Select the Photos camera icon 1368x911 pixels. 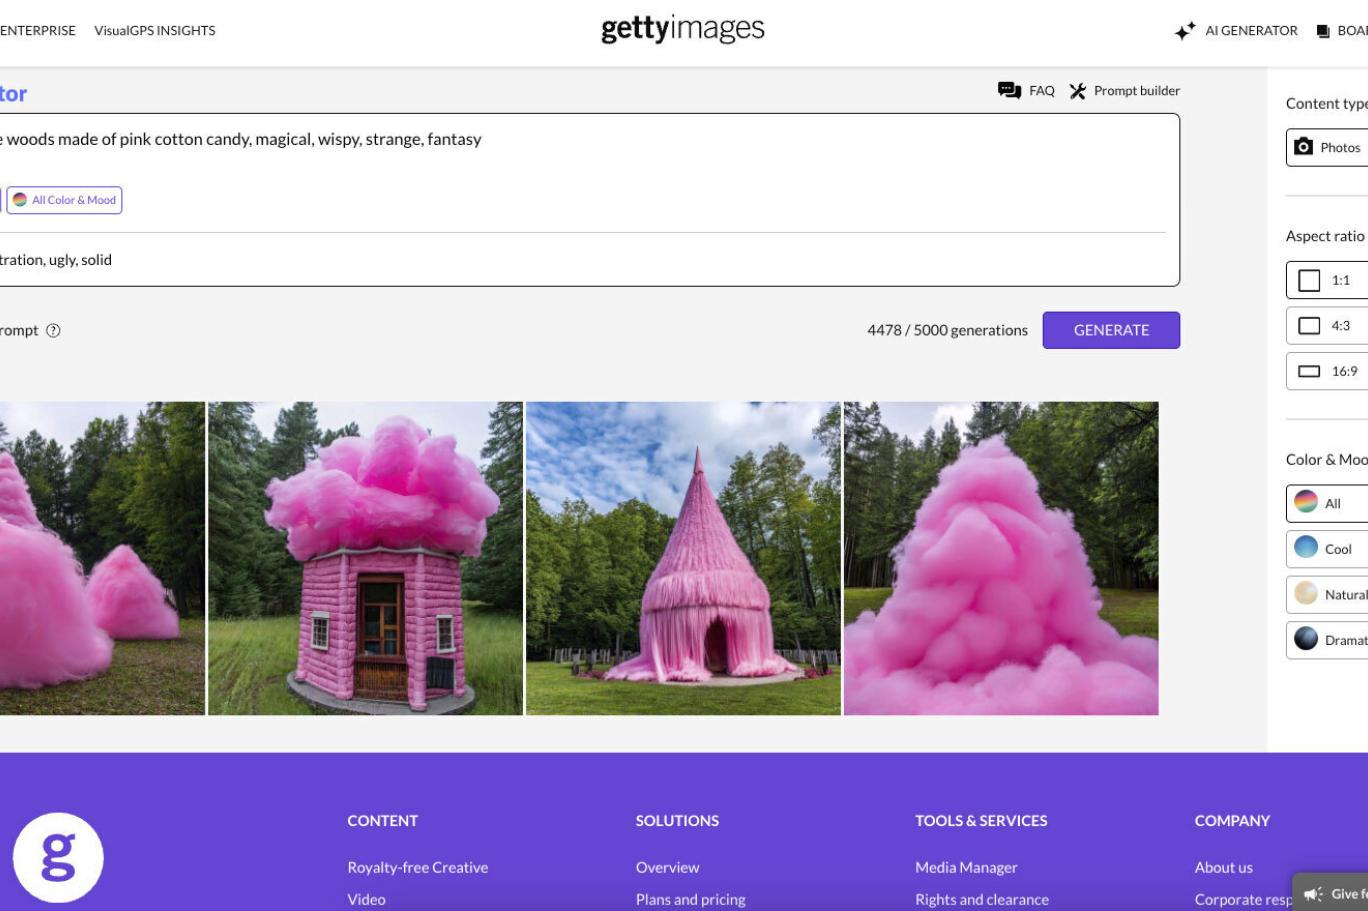(x=1303, y=147)
